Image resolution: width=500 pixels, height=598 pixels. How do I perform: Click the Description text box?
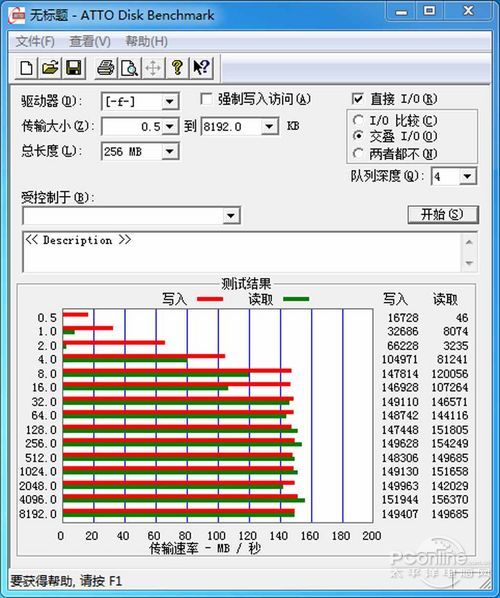[243, 252]
